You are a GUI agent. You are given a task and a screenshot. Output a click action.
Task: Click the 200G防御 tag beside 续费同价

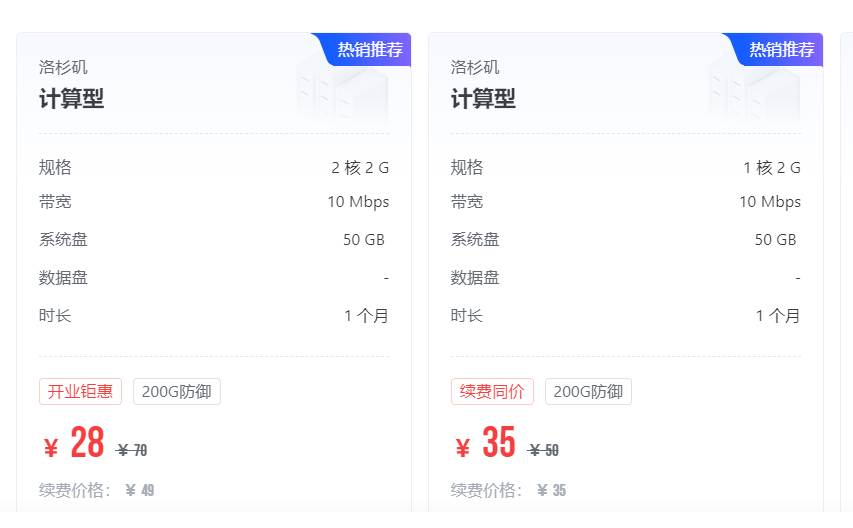point(589,392)
